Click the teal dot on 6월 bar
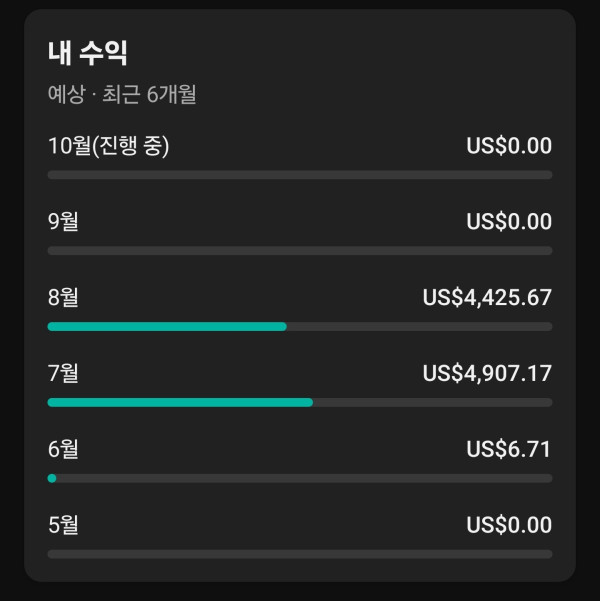 pos(52,478)
